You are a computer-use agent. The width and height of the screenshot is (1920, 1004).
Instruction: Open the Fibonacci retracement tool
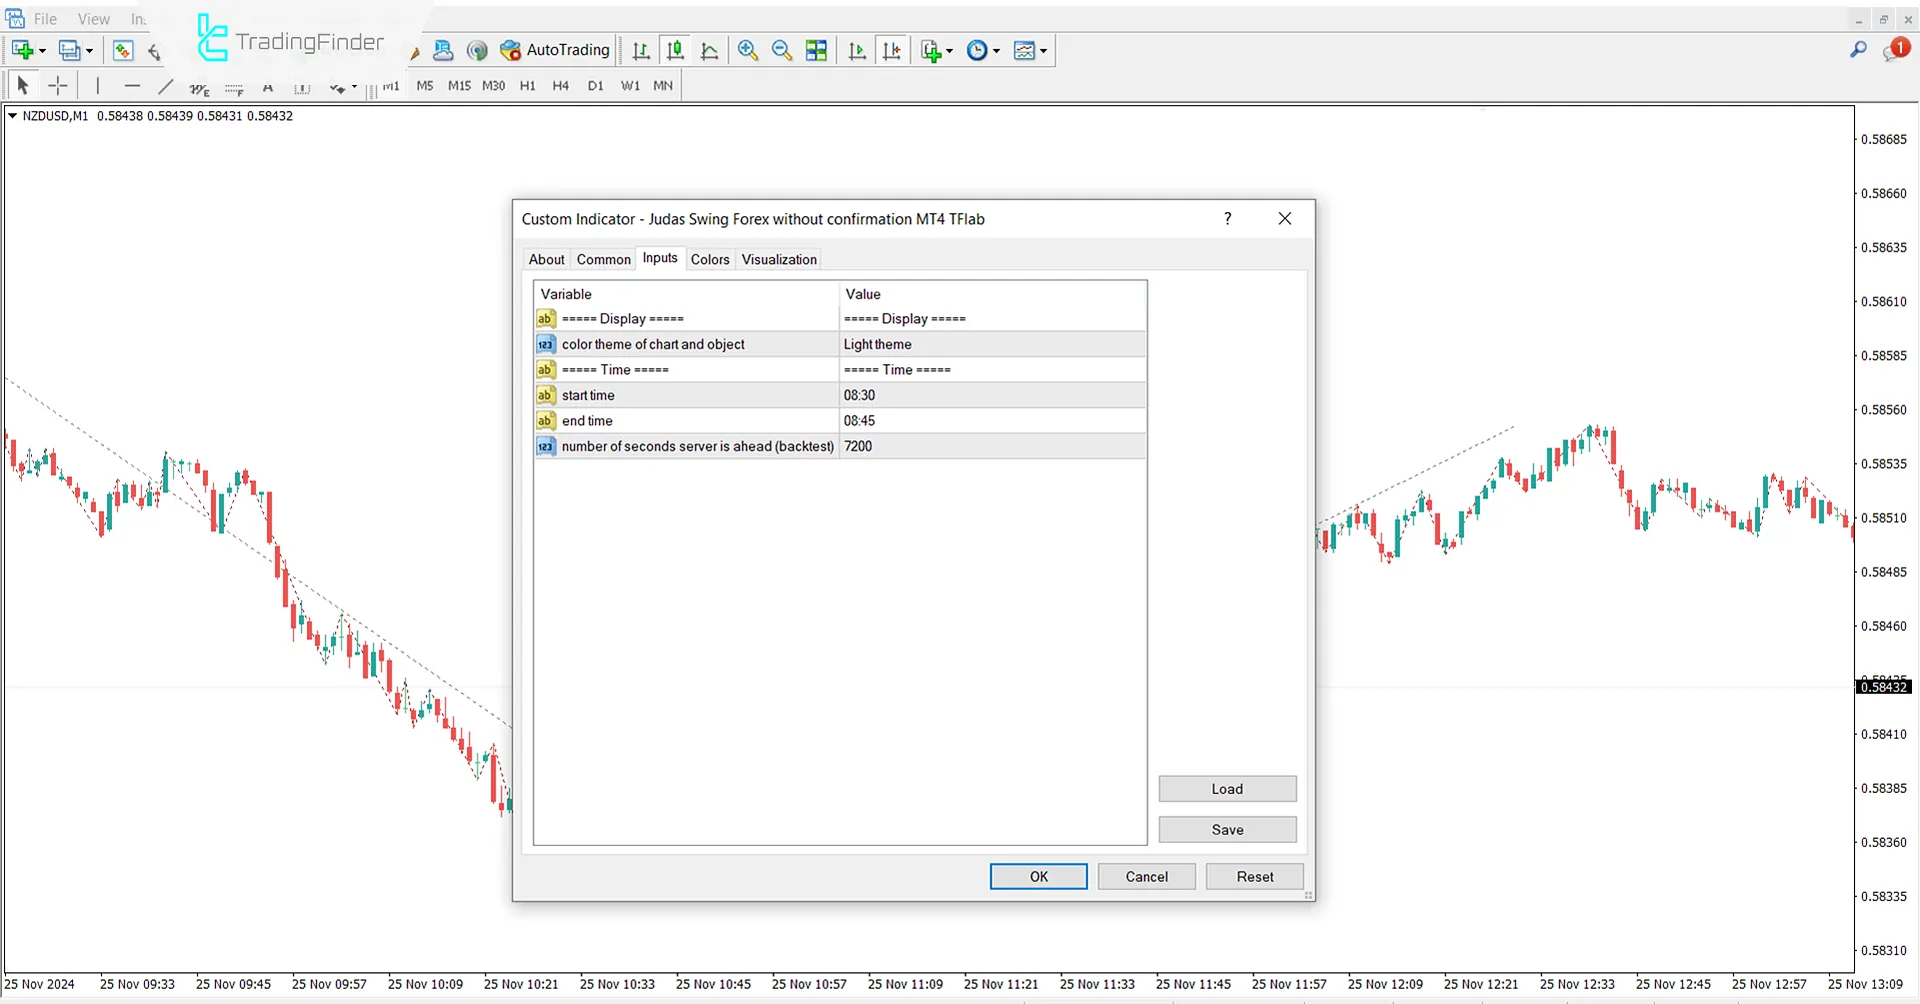click(x=235, y=89)
